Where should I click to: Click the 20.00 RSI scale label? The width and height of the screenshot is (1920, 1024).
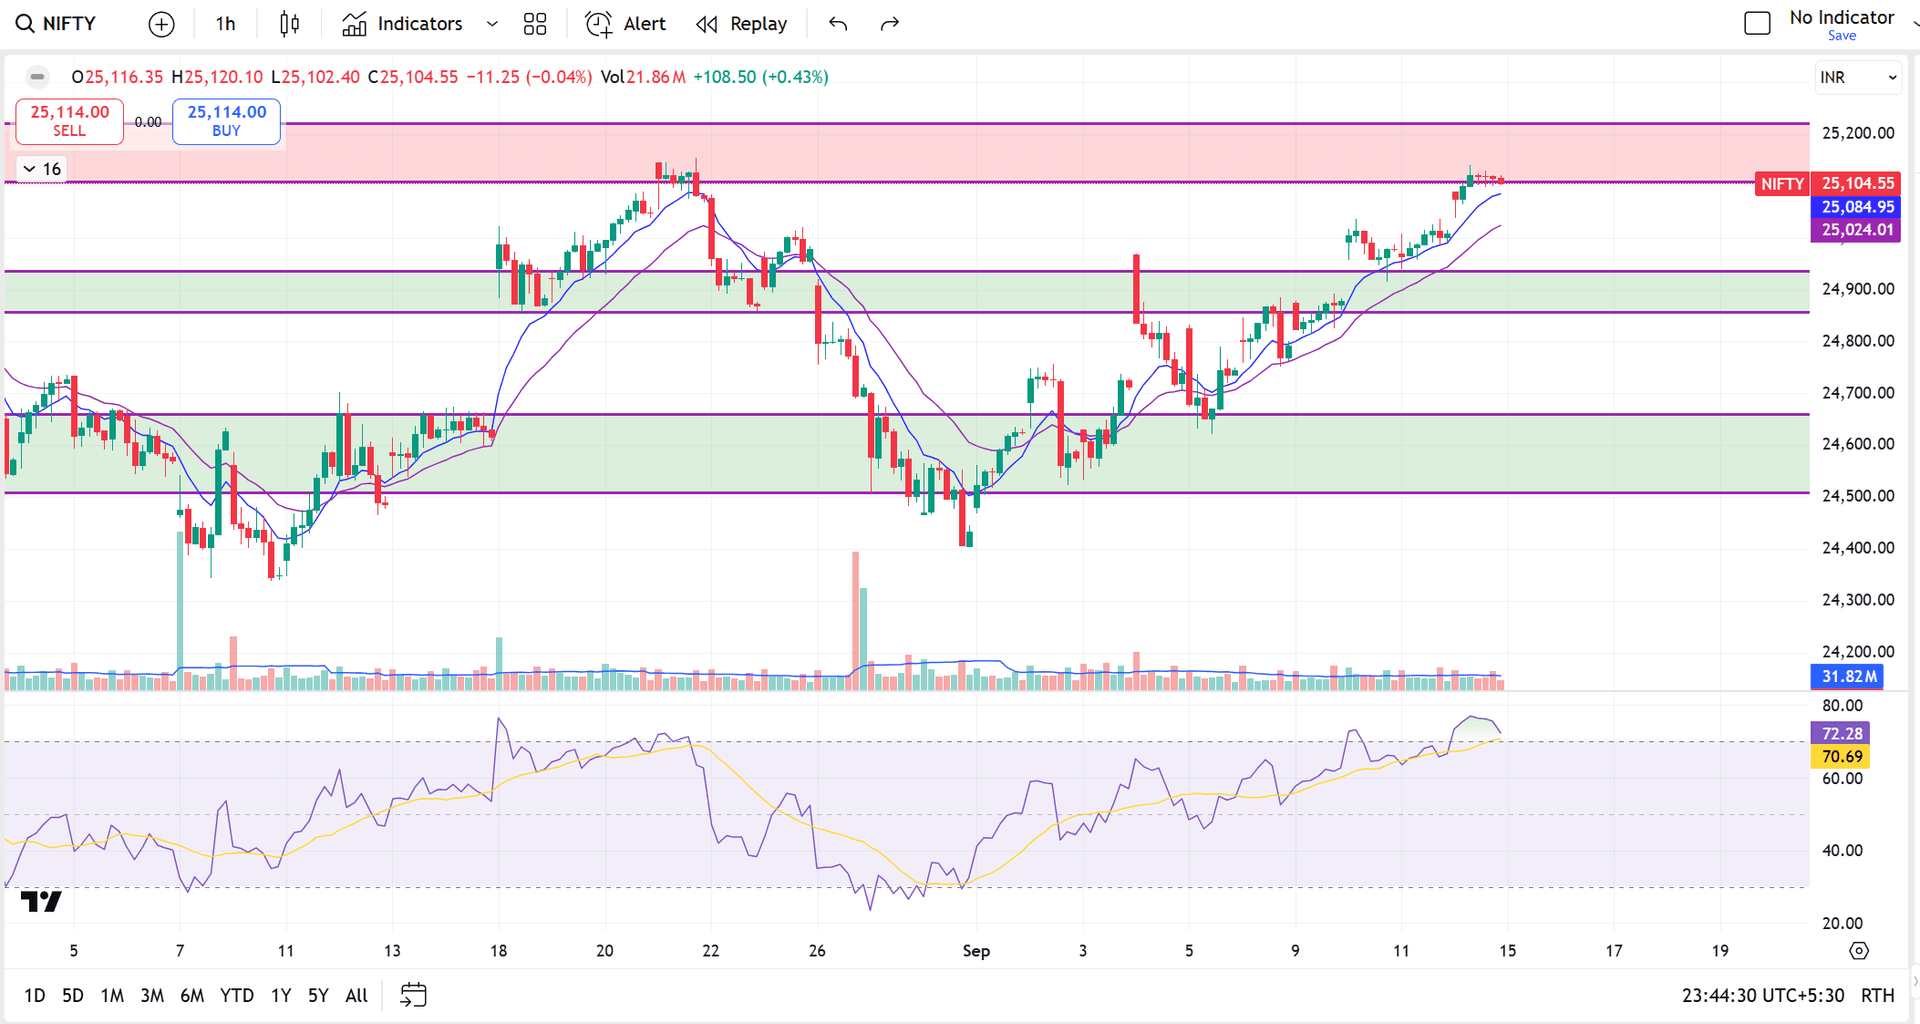1842,924
